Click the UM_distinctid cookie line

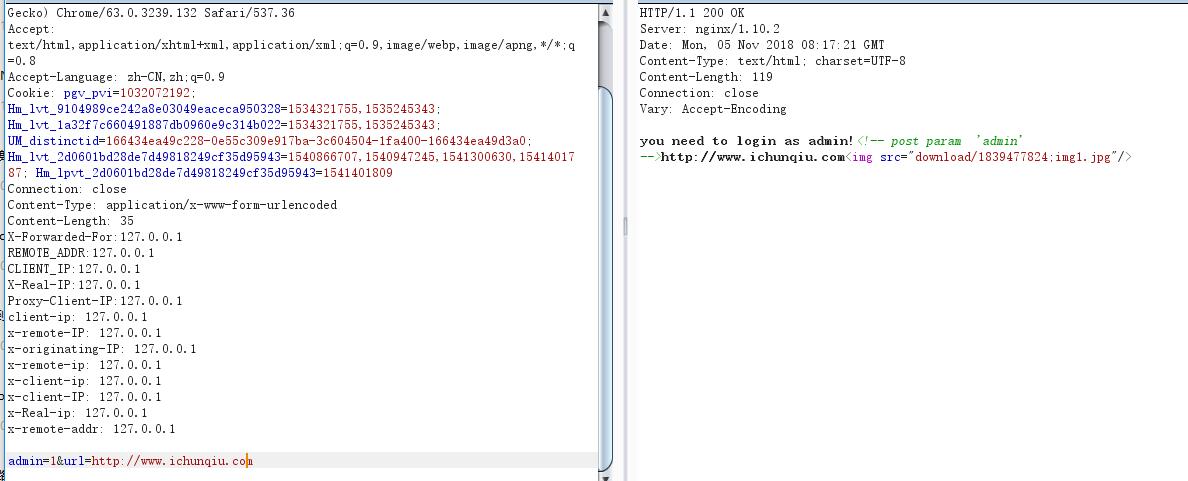pos(270,141)
